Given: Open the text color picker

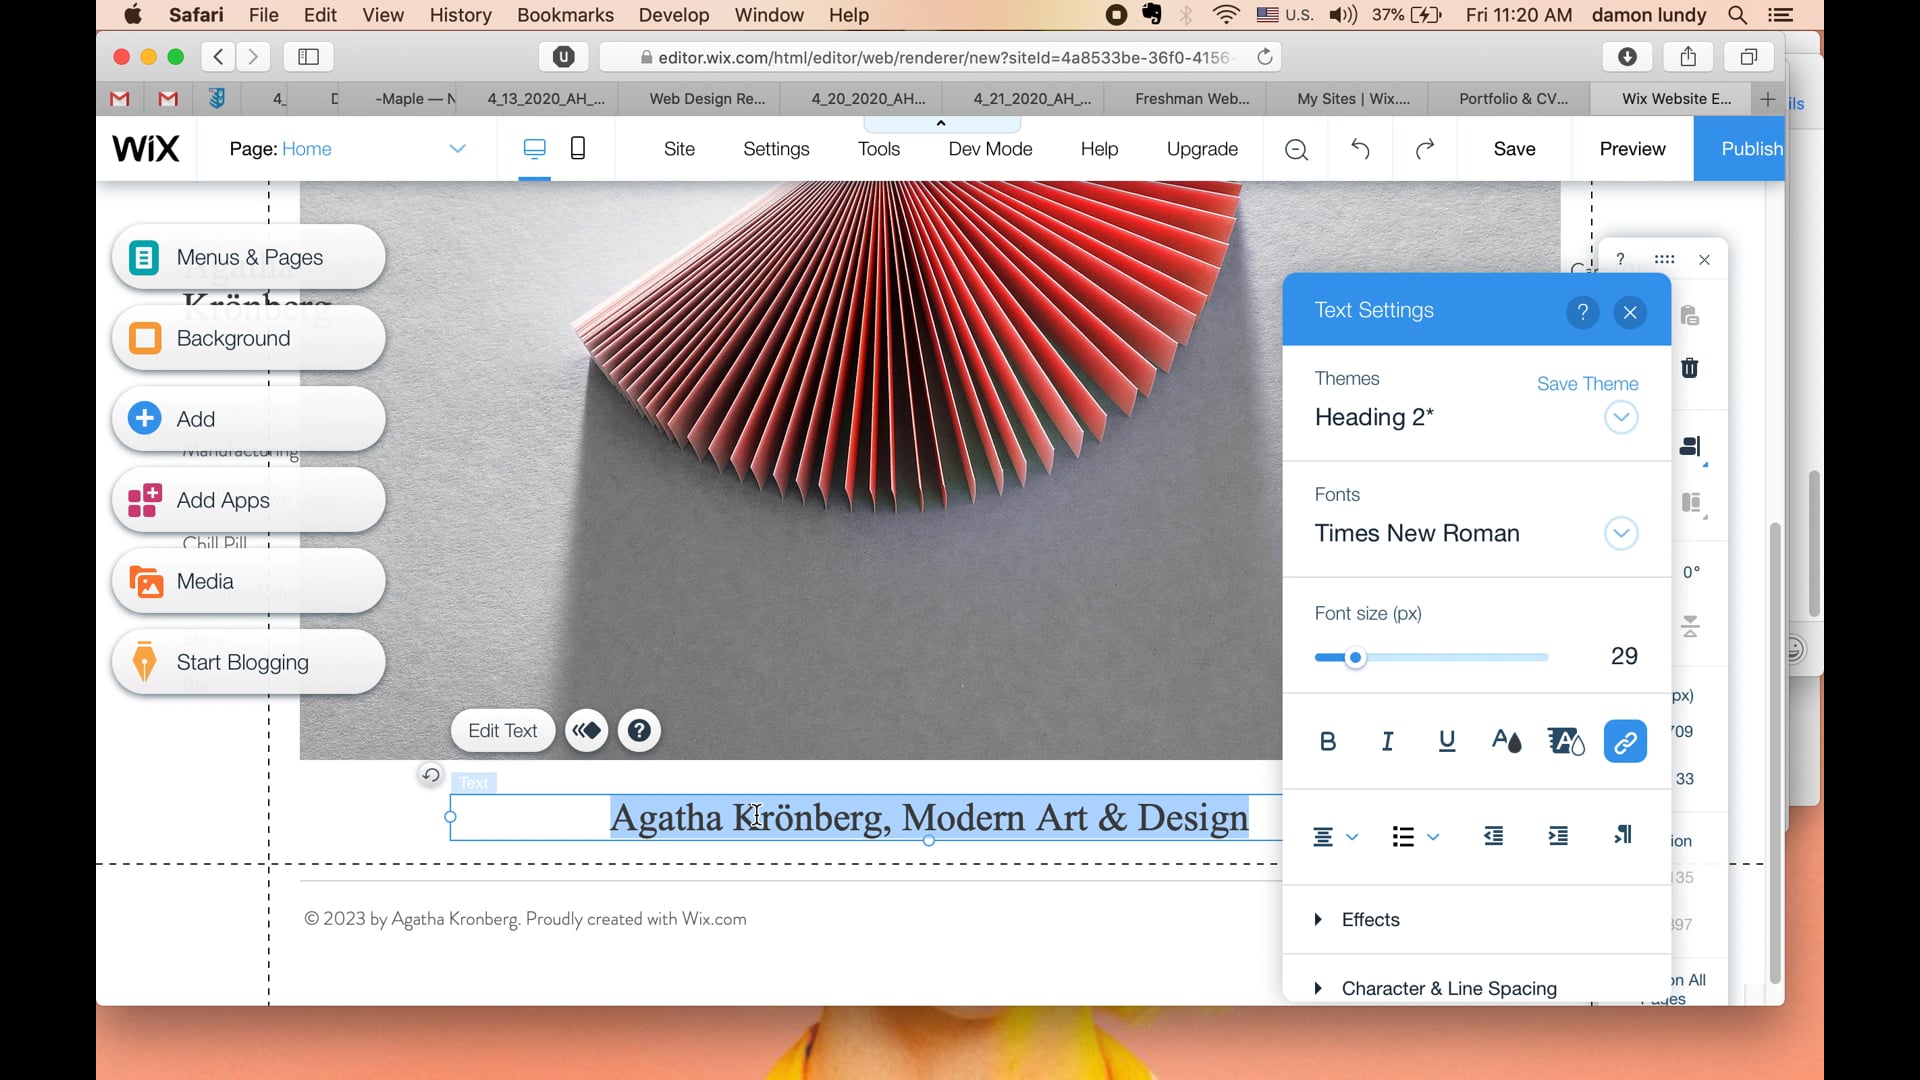Looking at the screenshot, I should (1506, 741).
